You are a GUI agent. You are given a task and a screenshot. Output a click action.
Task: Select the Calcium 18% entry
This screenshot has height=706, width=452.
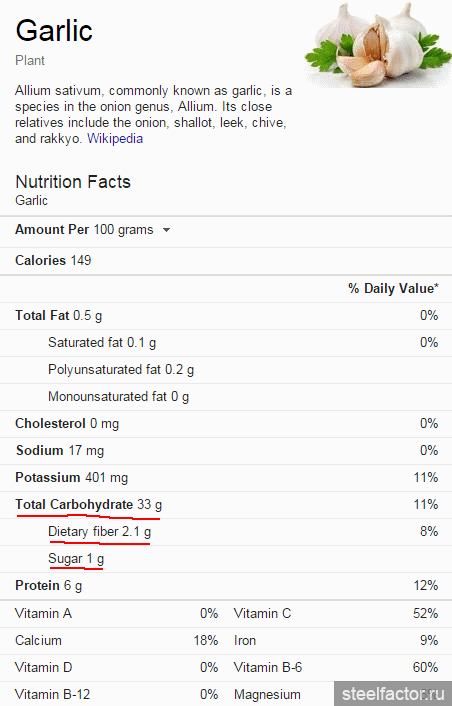pyautogui.click(x=117, y=640)
